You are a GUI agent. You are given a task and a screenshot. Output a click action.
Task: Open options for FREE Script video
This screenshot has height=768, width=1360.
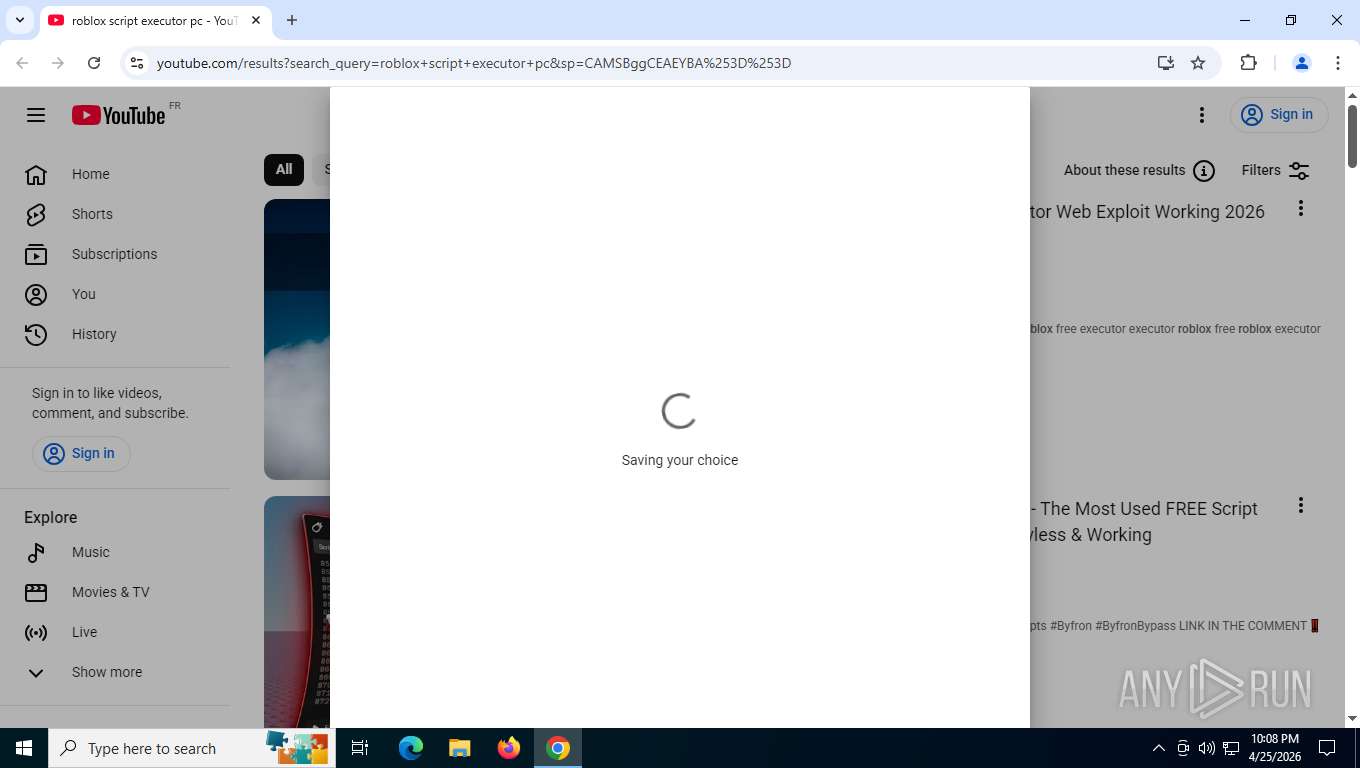point(1301,505)
